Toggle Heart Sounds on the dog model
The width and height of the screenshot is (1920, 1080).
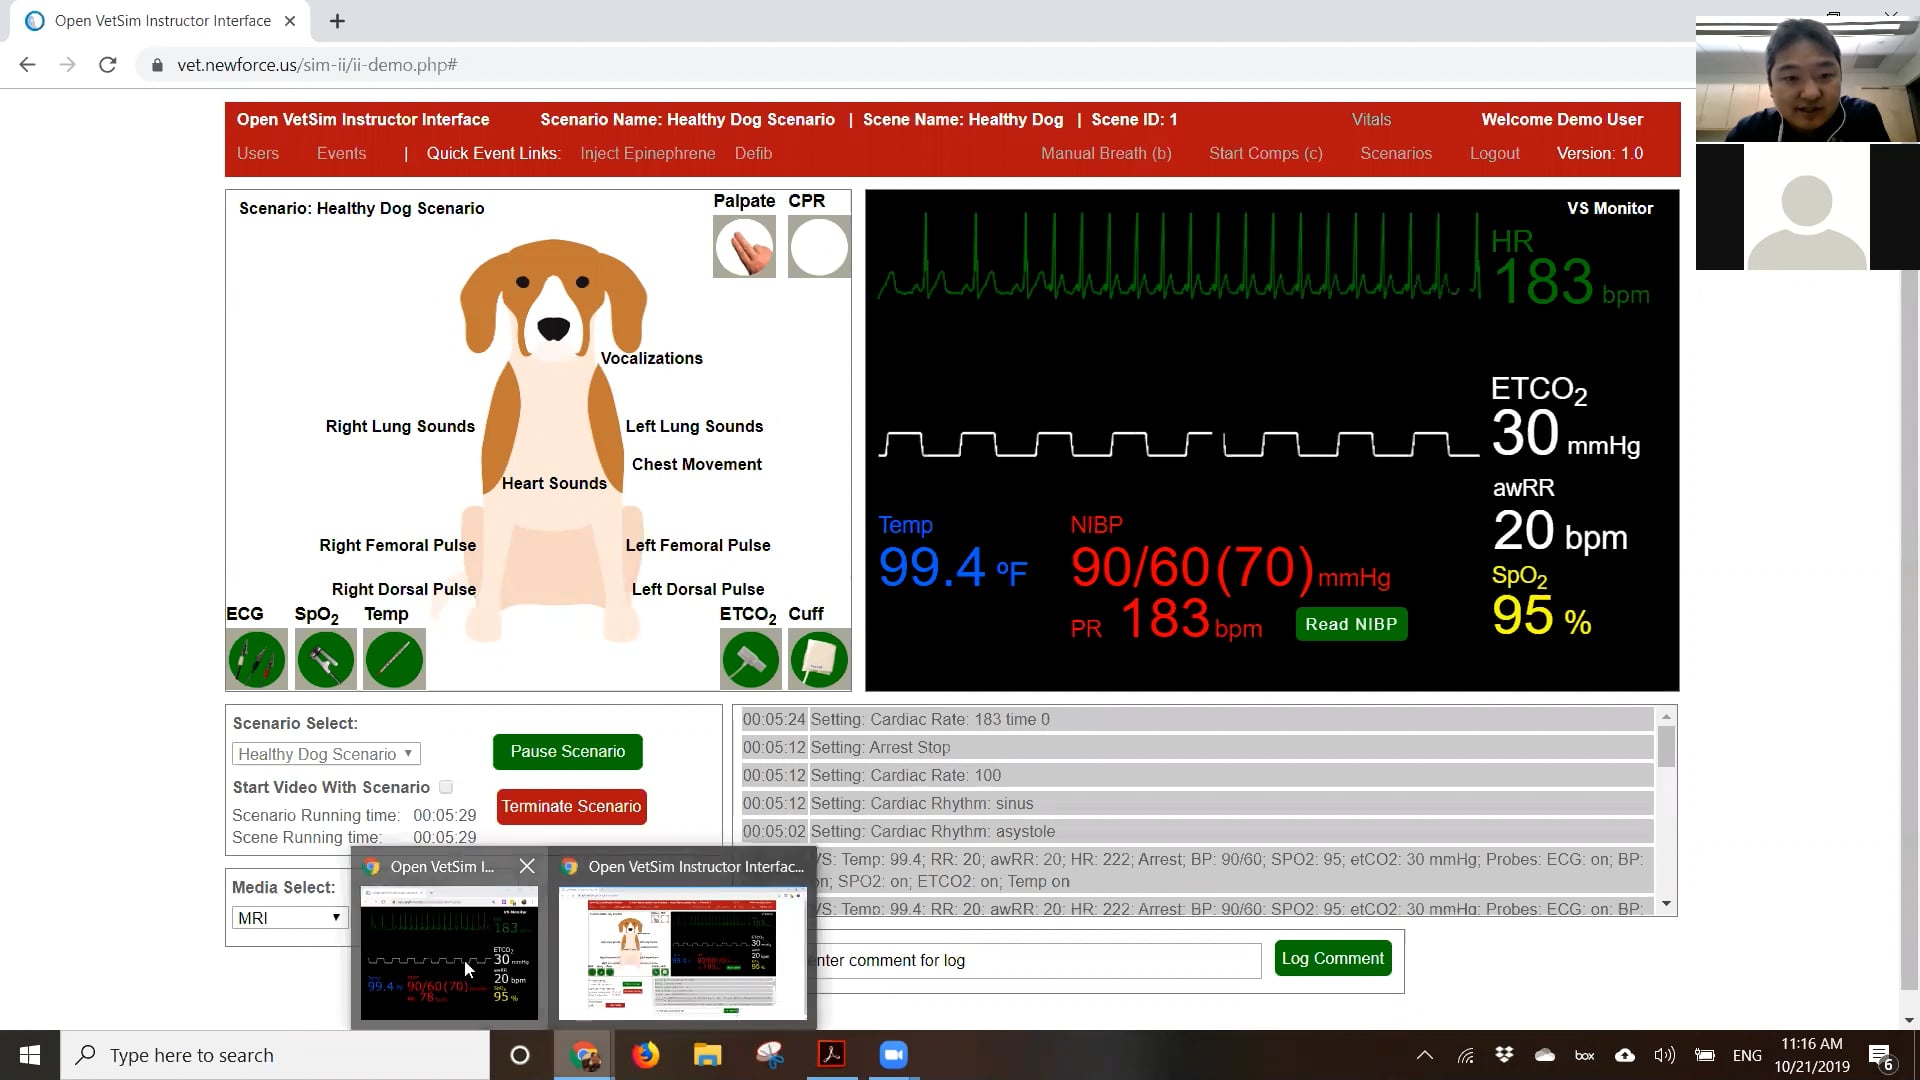(x=553, y=483)
